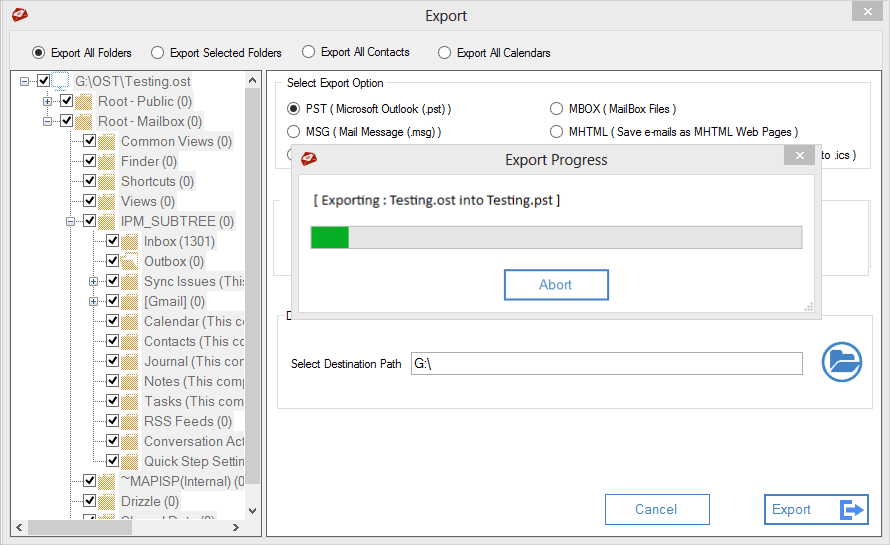Choose the MBOX export option
This screenshot has width=890, height=545.
coord(557,109)
